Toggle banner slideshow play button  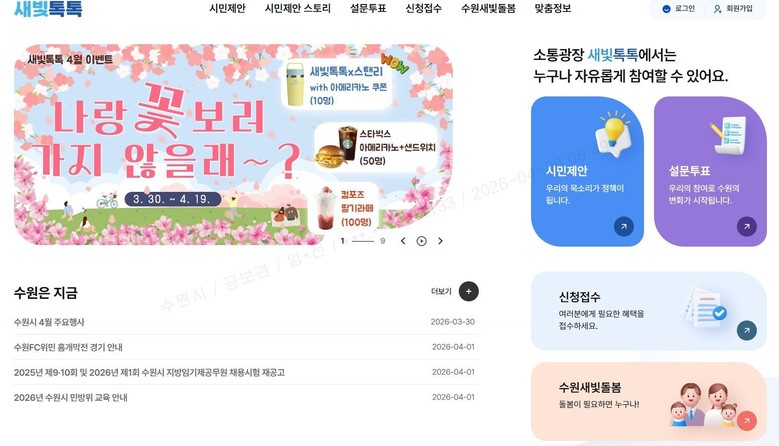tap(421, 241)
